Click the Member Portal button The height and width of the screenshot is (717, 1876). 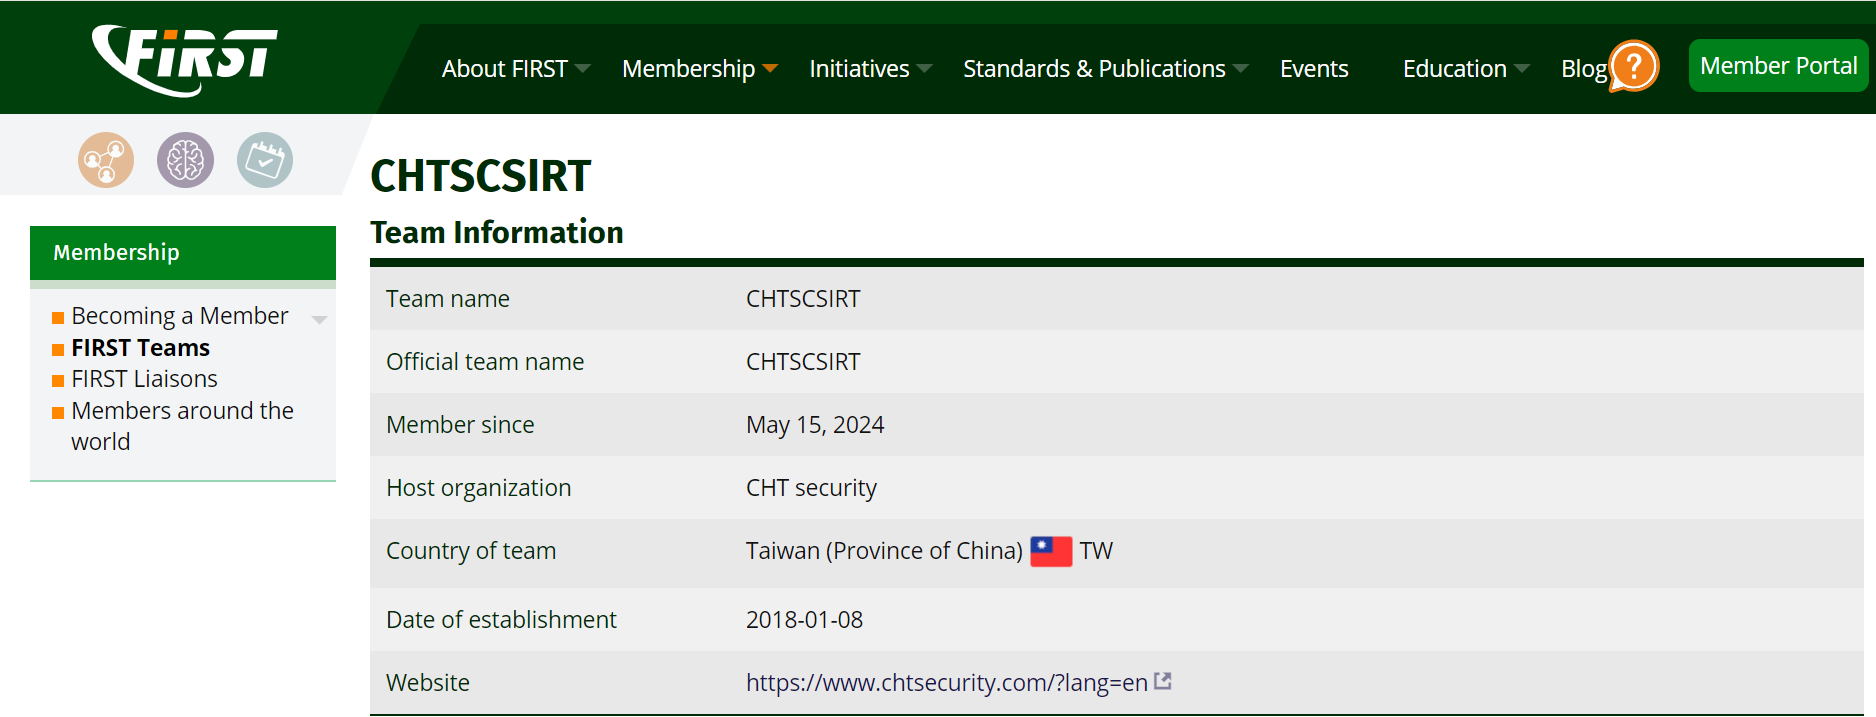click(1779, 66)
